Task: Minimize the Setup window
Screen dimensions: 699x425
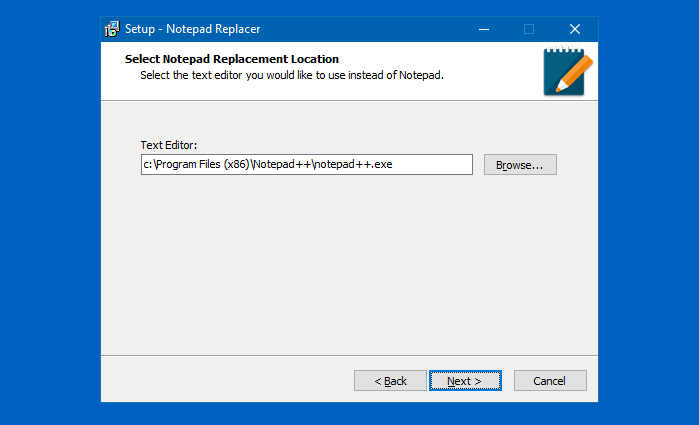Action: pyautogui.click(x=484, y=29)
